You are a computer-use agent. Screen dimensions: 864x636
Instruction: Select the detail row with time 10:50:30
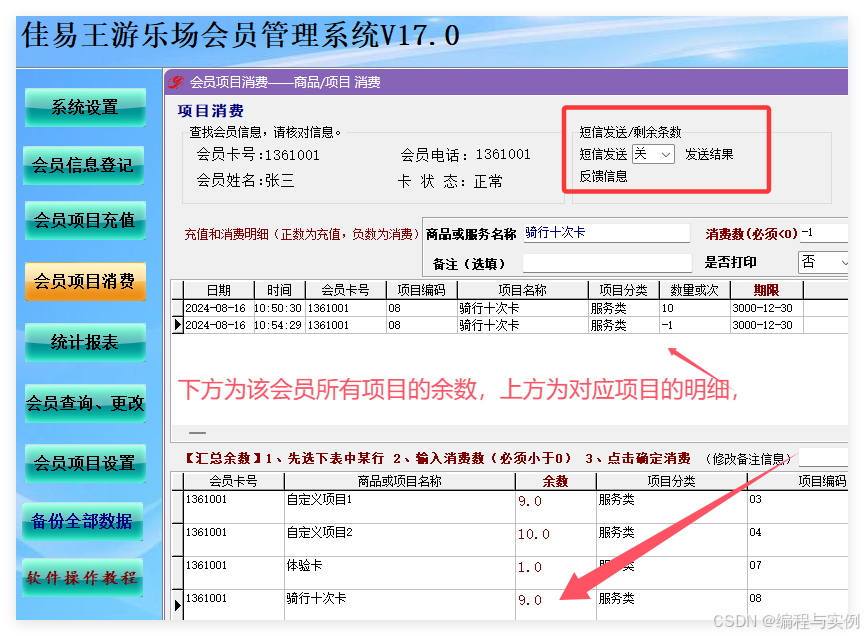tap(509, 308)
